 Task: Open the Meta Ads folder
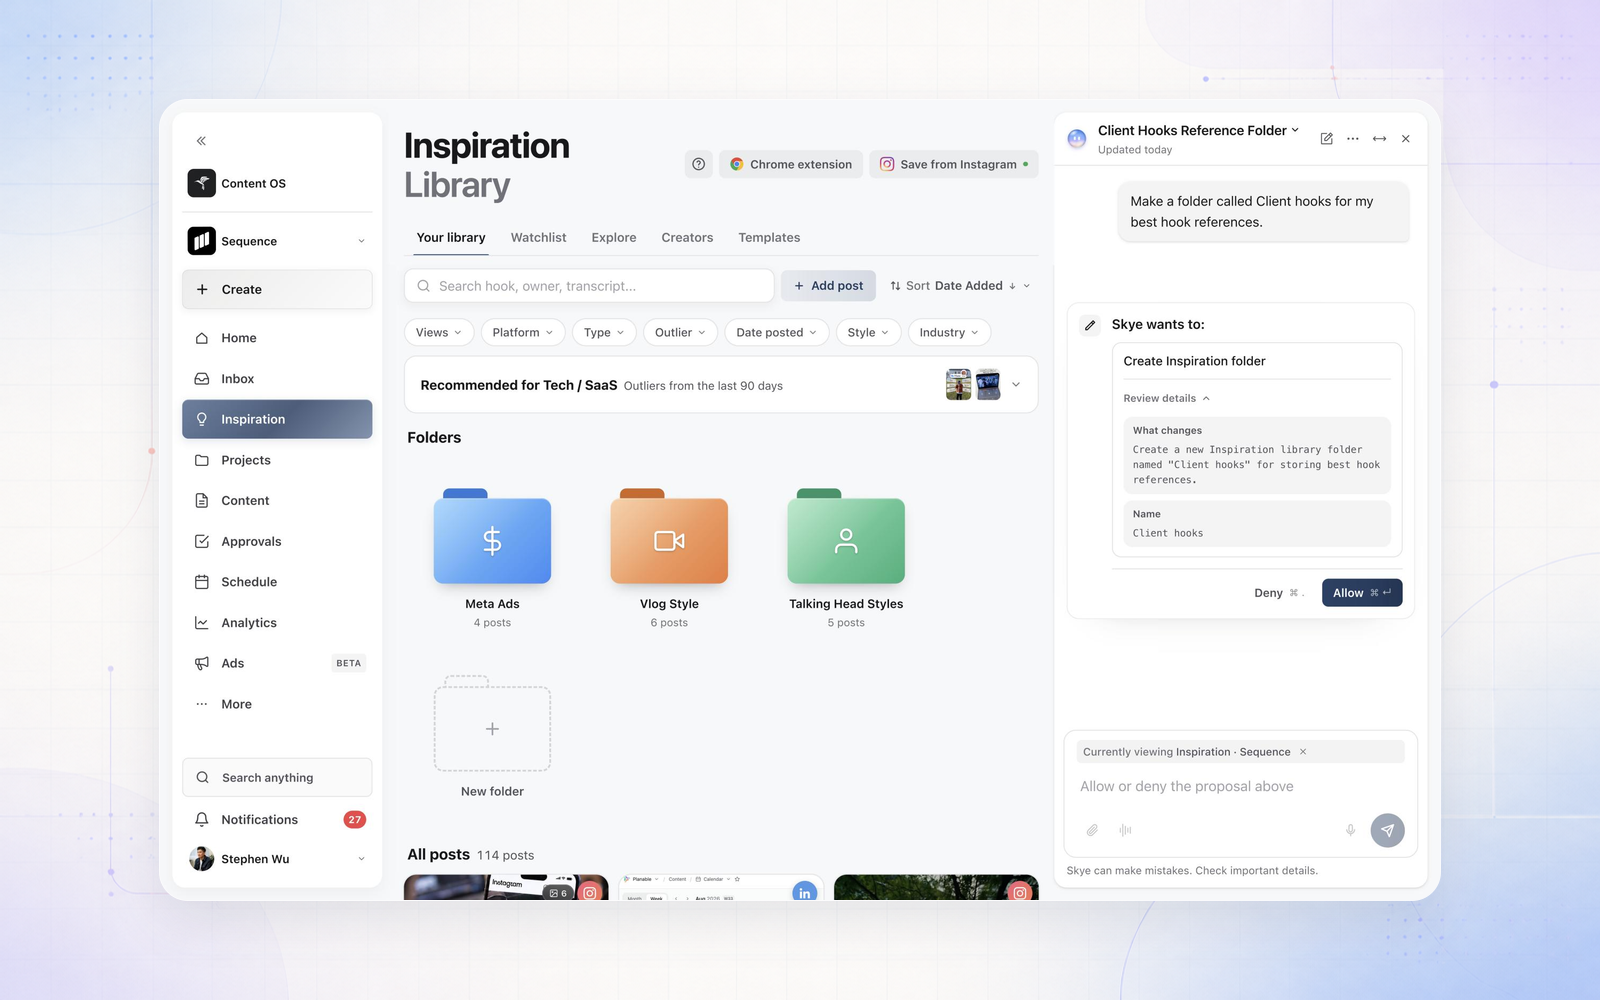[x=492, y=536]
